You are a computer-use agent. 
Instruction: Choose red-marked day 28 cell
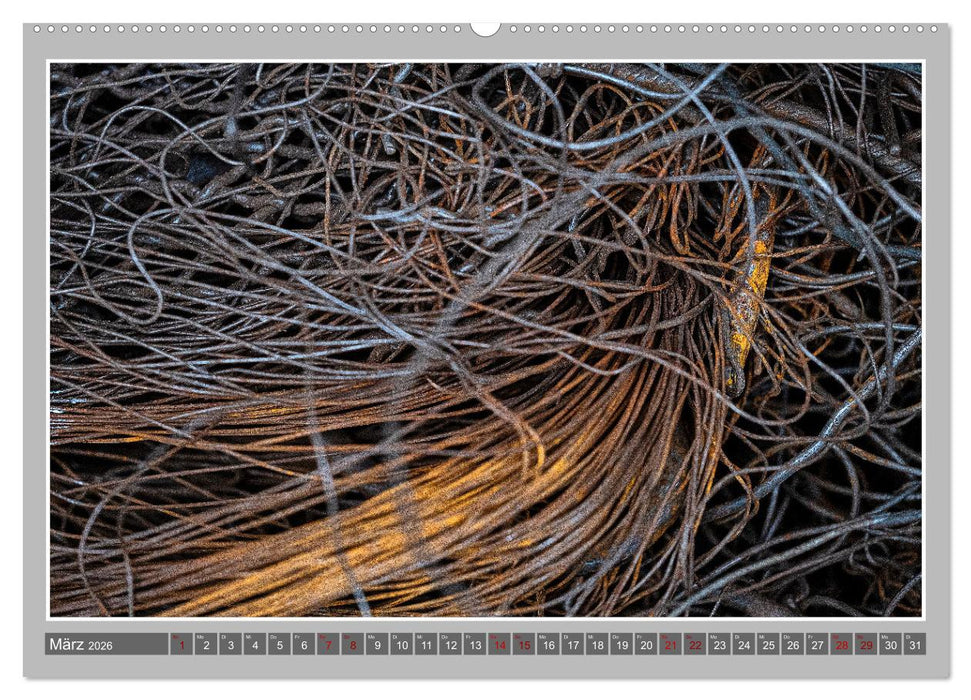pos(841,645)
